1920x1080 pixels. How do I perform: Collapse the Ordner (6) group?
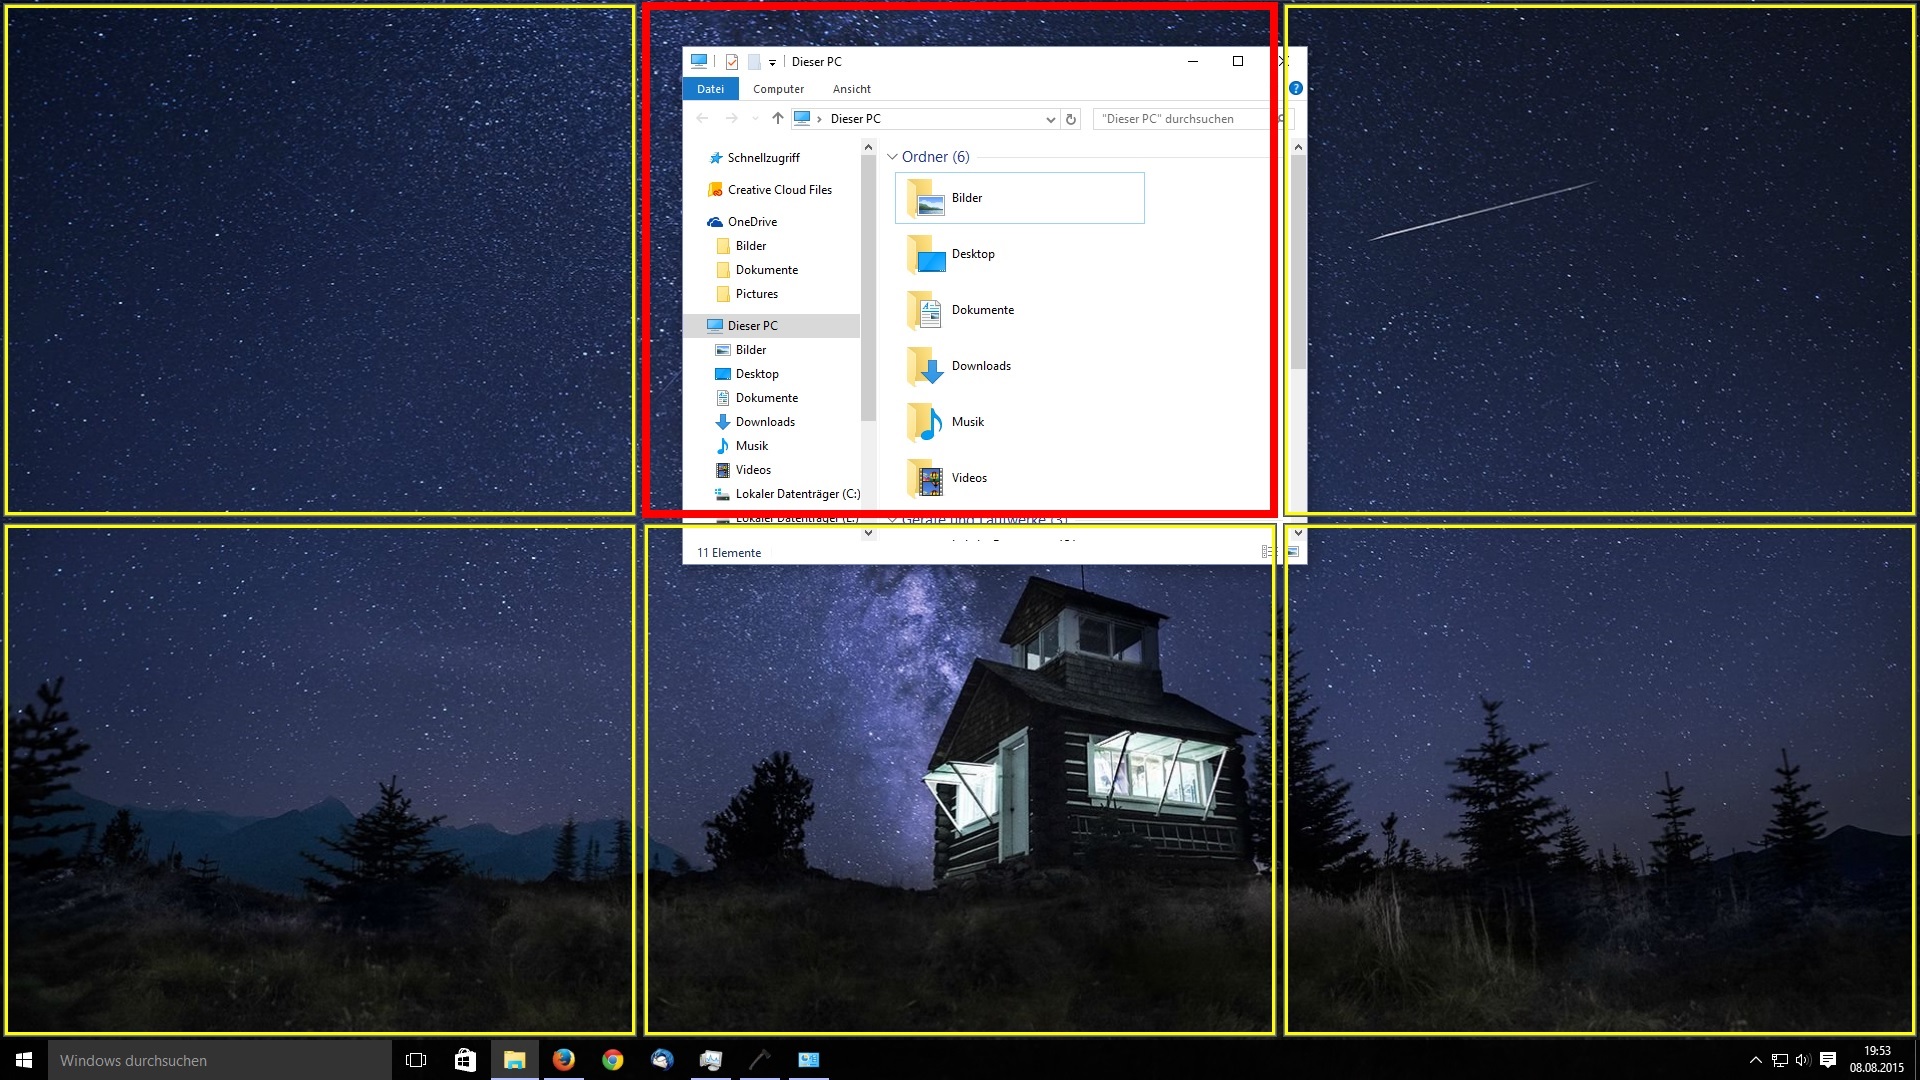(892, 157)
